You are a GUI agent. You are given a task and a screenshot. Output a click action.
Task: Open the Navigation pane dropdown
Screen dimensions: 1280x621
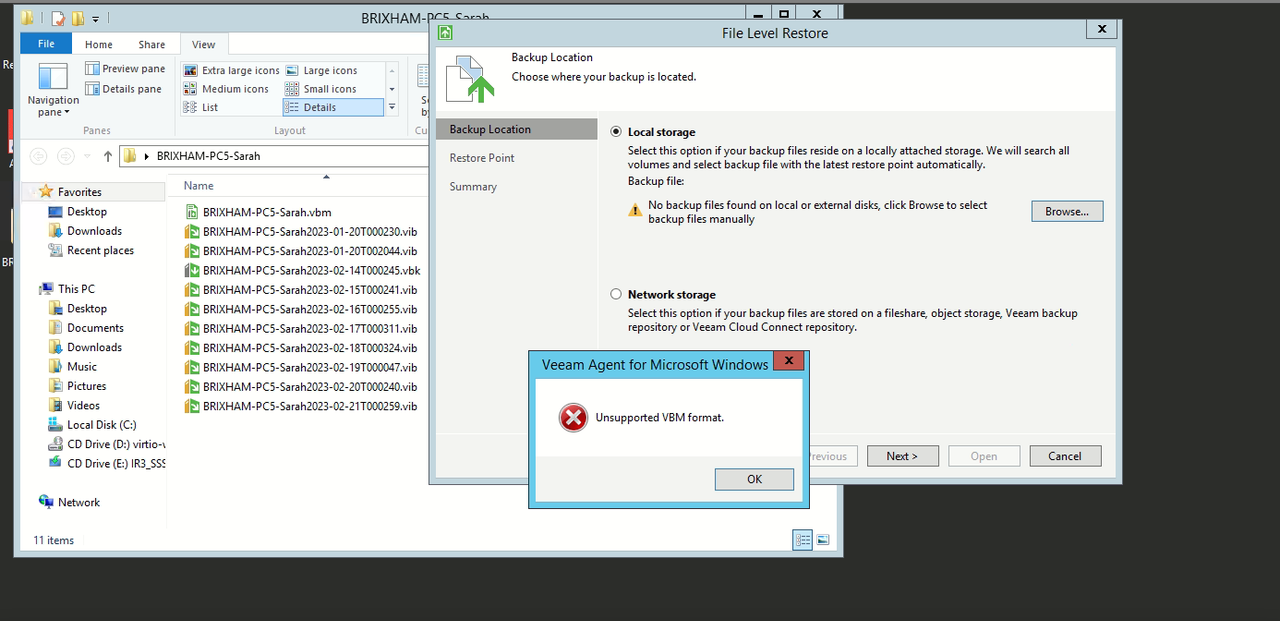pyautogui.click(x=53, y=90)
